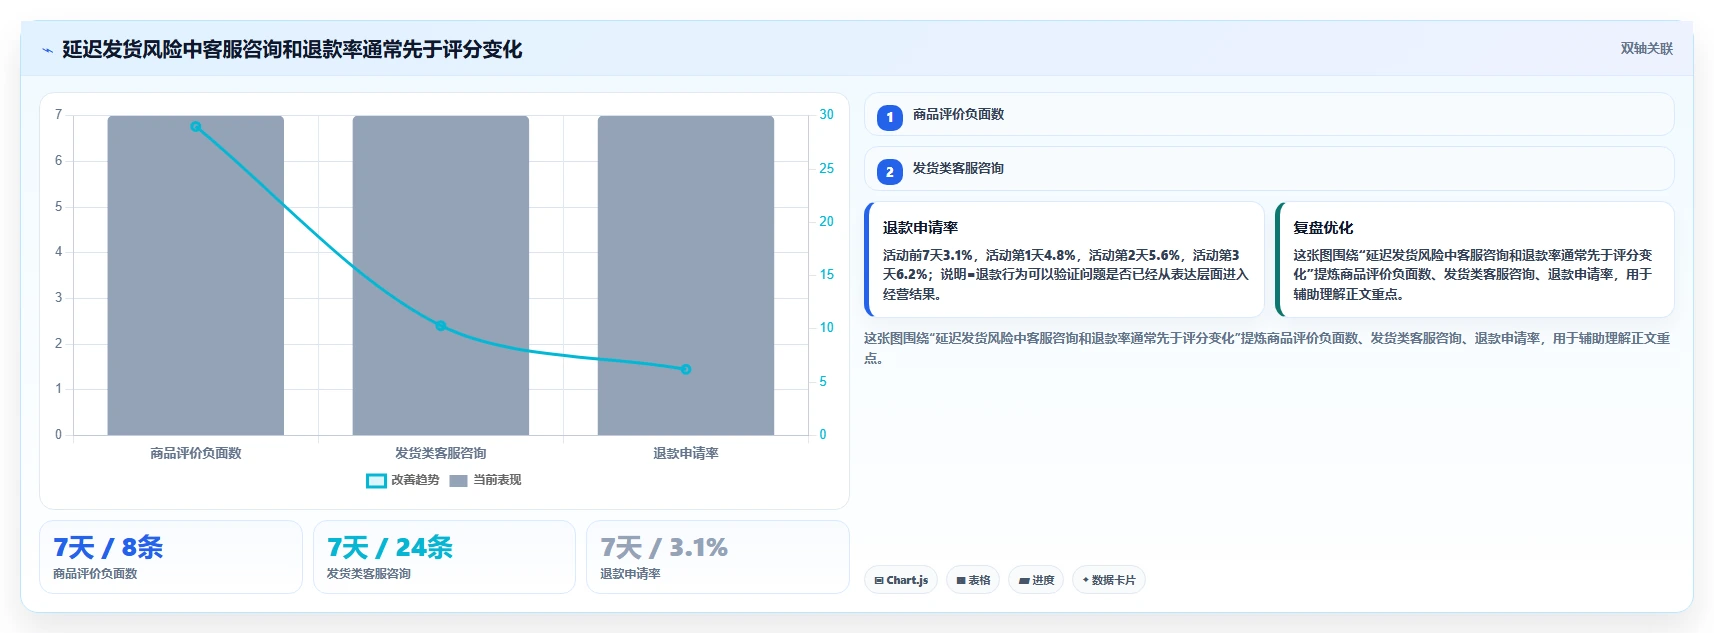Select numbered item 2 发货类客服咨询
The height and width of the screenshot is (633, 1714).
click(x=1269, y=169)
